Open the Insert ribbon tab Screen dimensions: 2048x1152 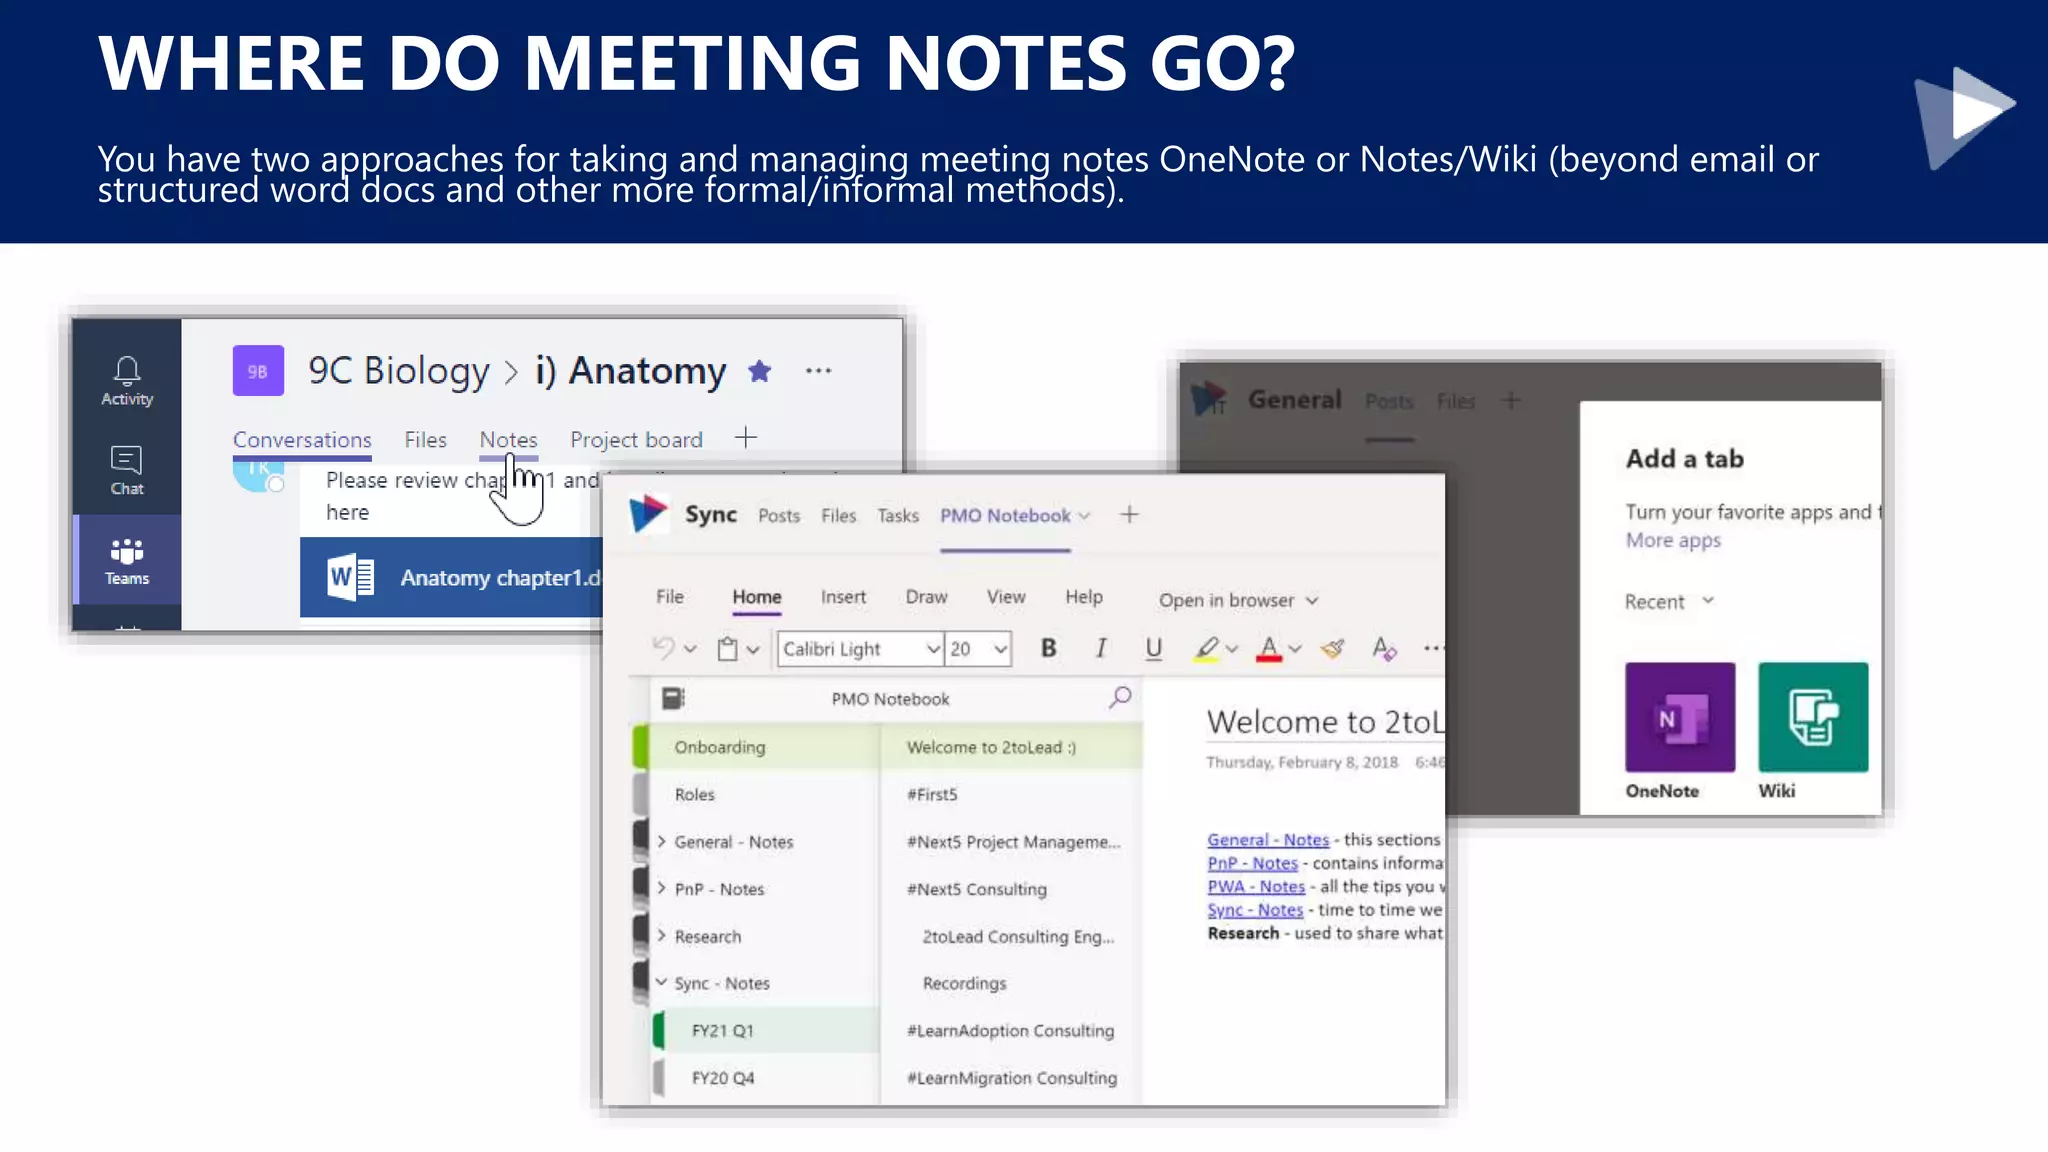pyautogui.click(x=843, y=597)
